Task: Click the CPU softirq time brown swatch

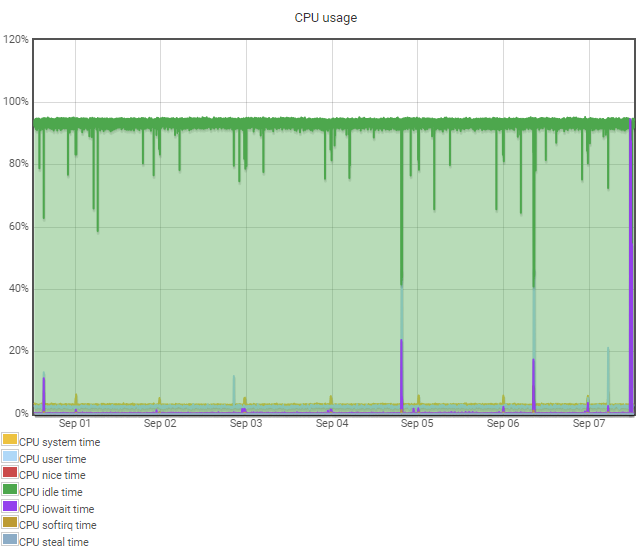Action: coord(10,522)
